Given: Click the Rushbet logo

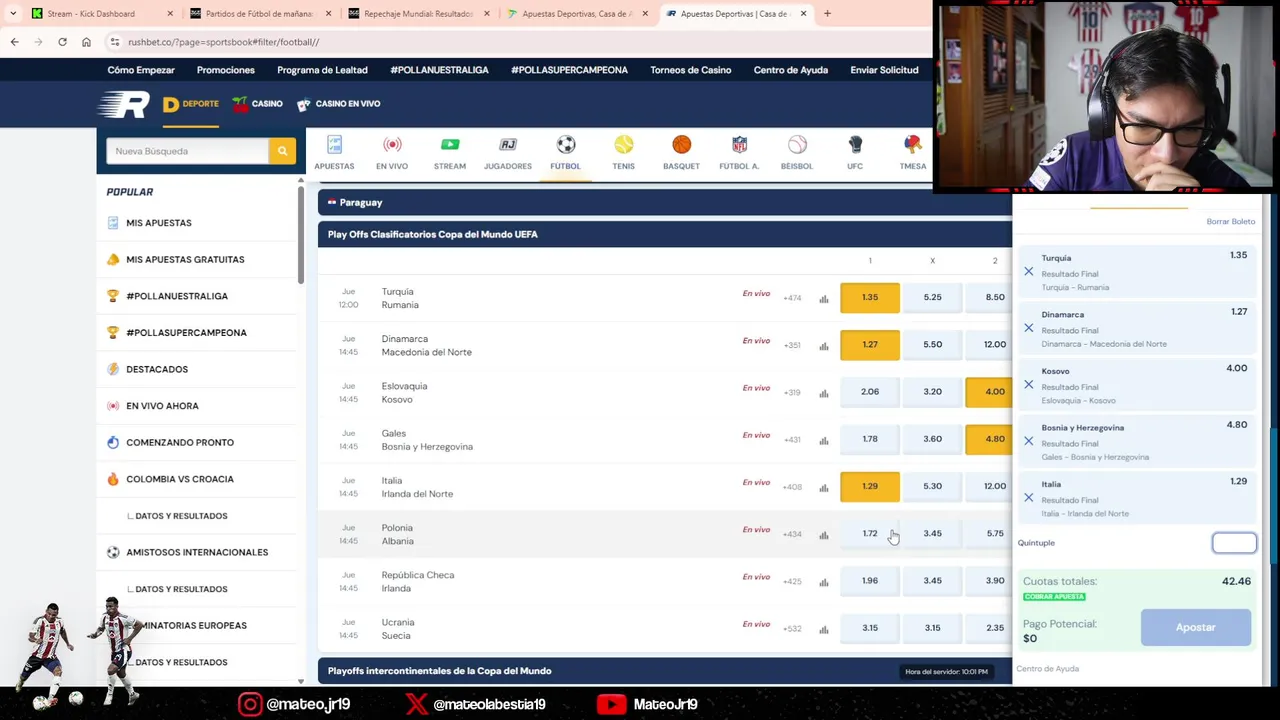Looking at the screenshot, I should pyautogui.click(x=123, y=104).
